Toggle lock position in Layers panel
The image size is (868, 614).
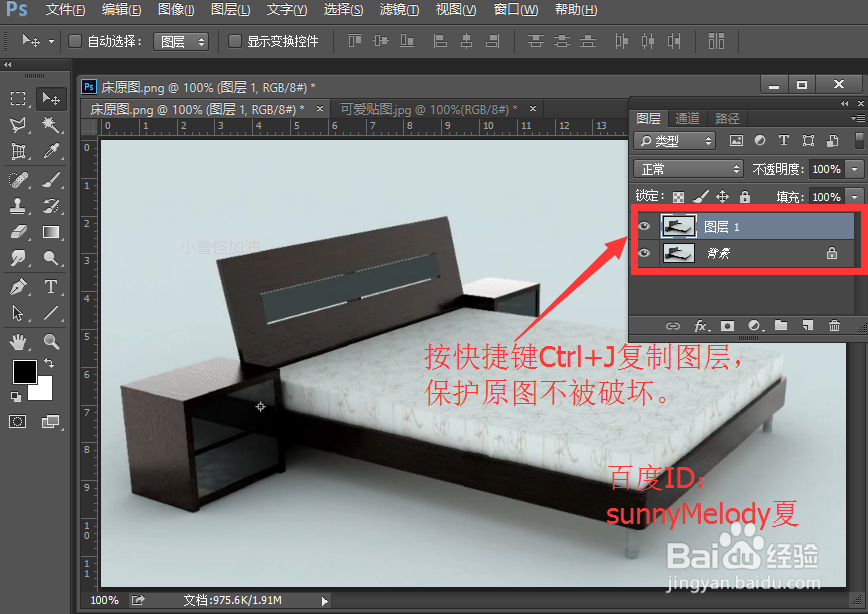[x=722, y=197]
